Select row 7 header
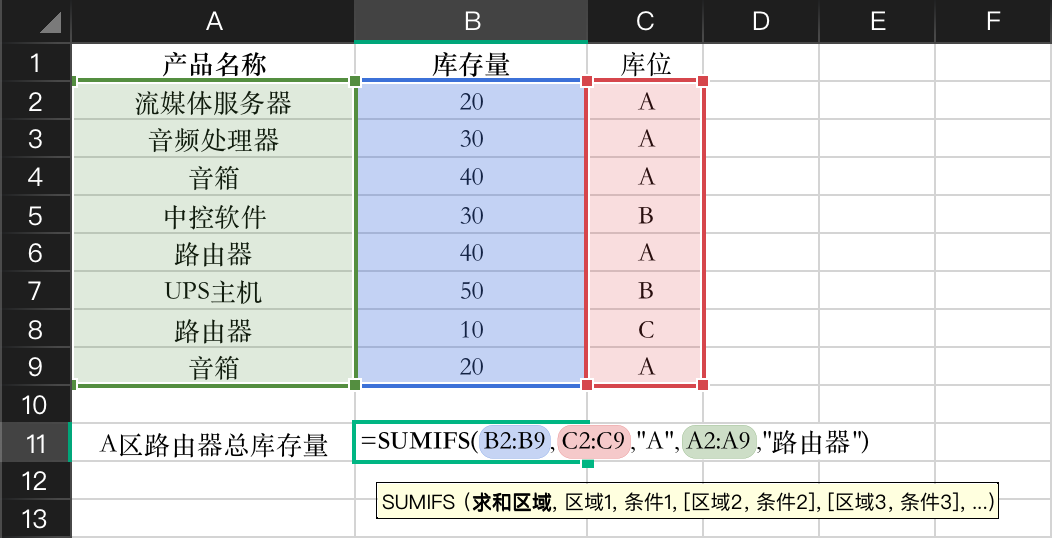1052x538 pixels. (35, 291)
